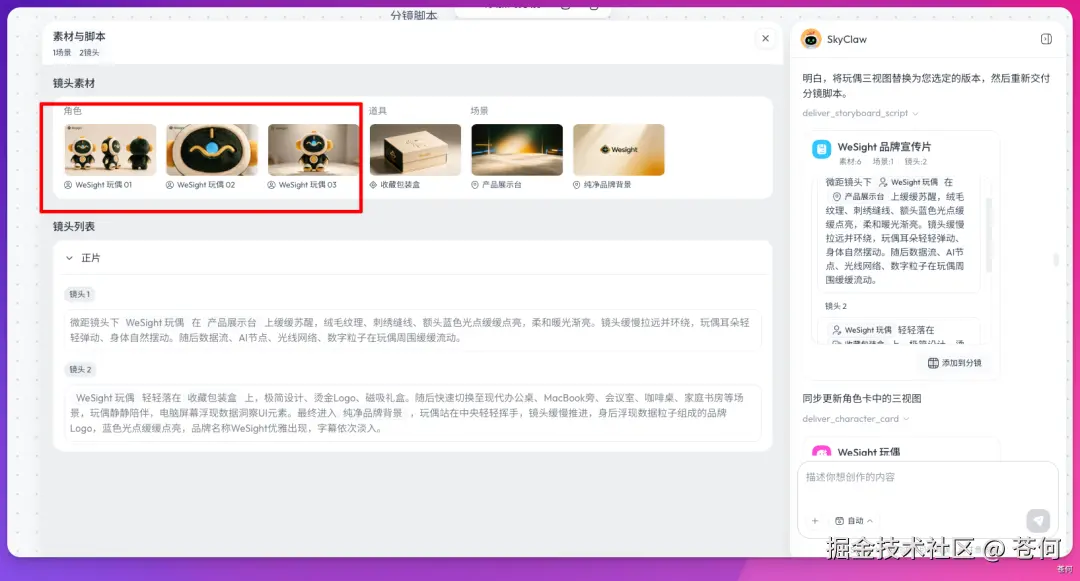Viewport: 1080px width, 581px height.
Task: Click the plus attachment icon in chat box
Action: [815, 521]
